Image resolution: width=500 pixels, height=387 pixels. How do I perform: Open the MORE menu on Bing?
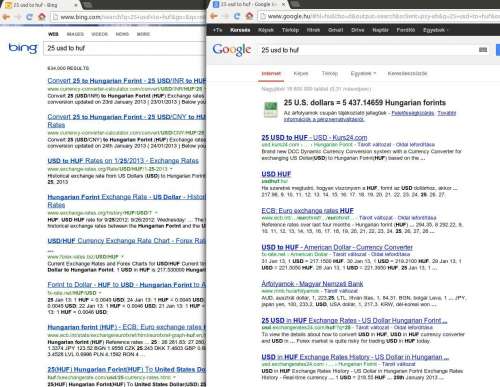click(143, 34)
